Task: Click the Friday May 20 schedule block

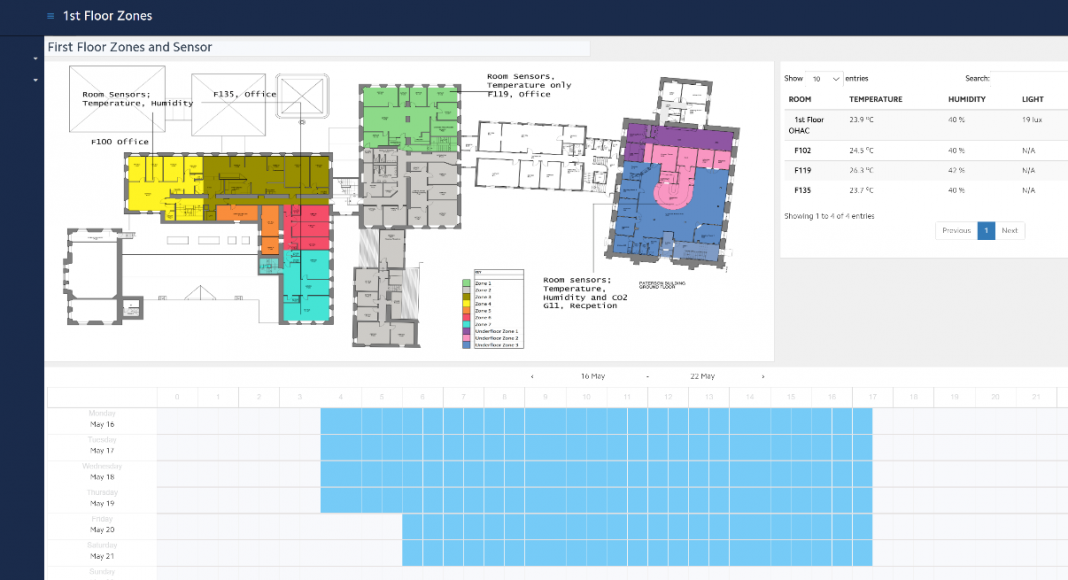Action: (x=637, y=526)
